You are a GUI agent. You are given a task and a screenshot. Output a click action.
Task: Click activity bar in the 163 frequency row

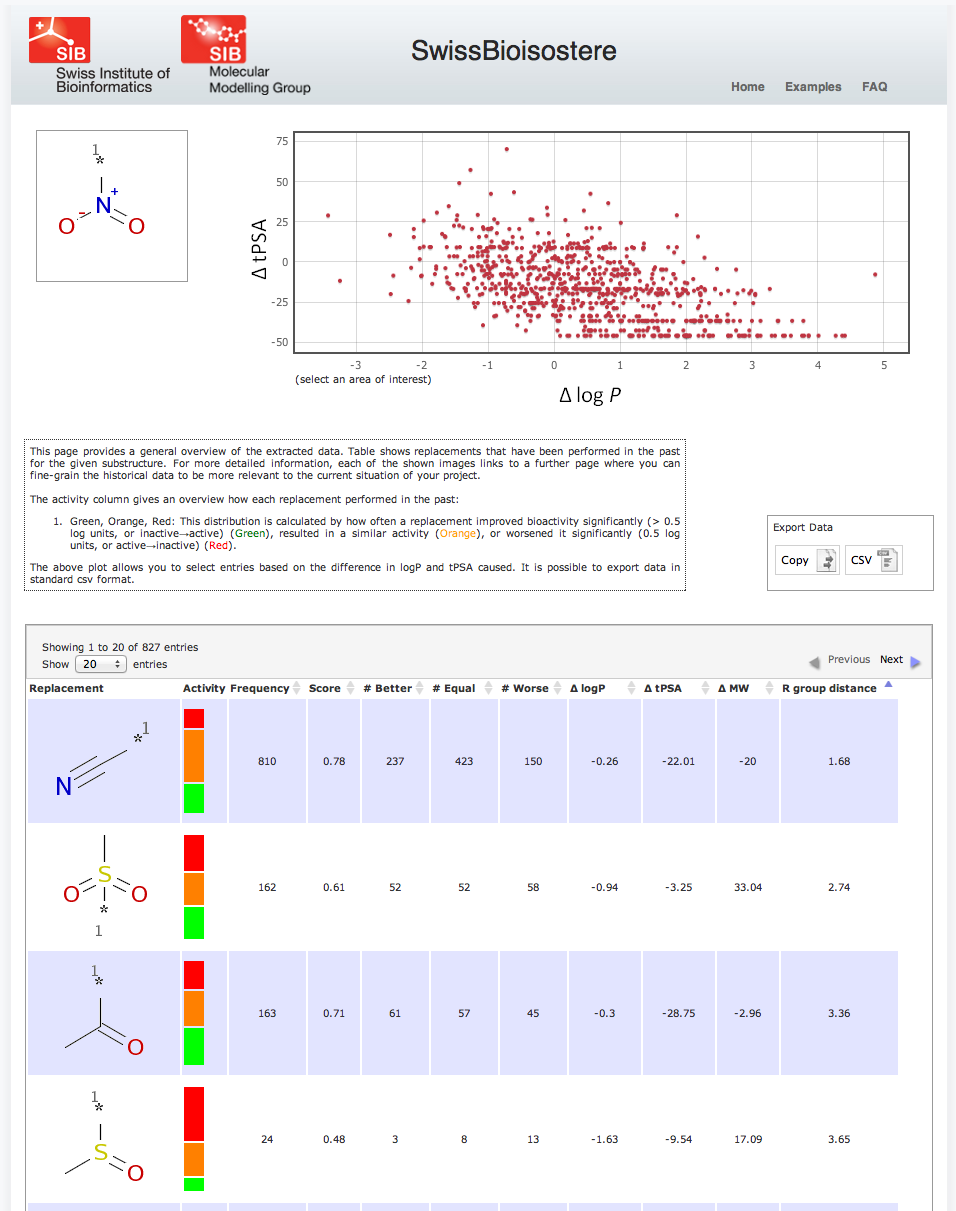click(x=194, y=1013)
